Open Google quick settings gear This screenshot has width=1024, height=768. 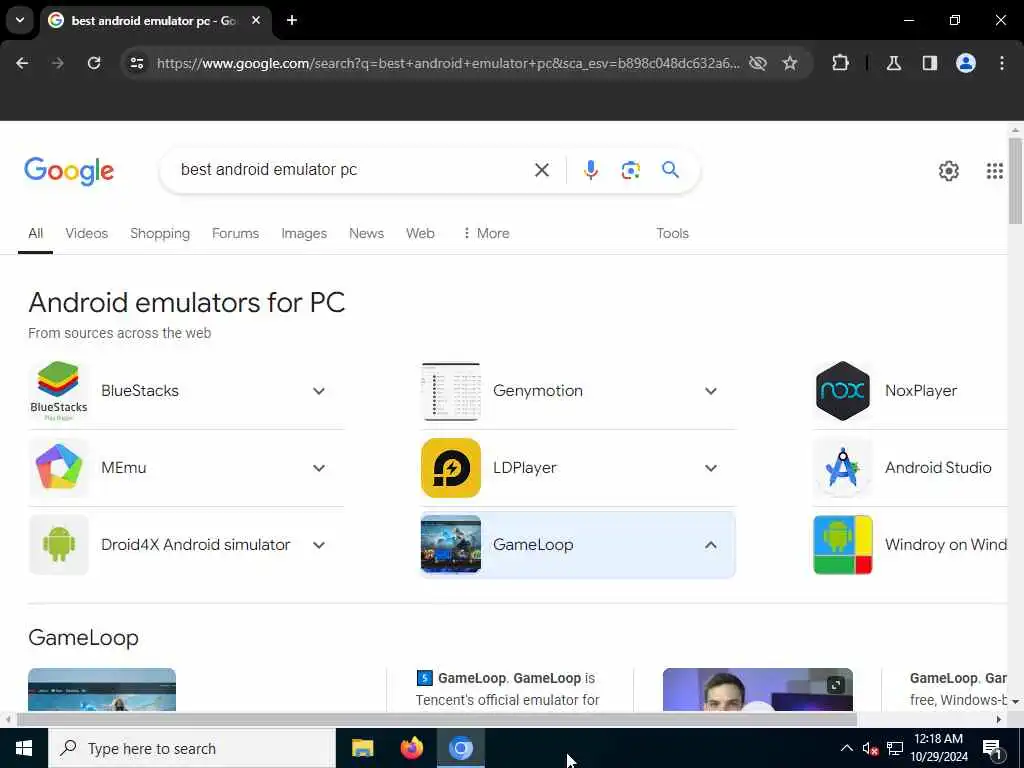(x=948, y=171)
